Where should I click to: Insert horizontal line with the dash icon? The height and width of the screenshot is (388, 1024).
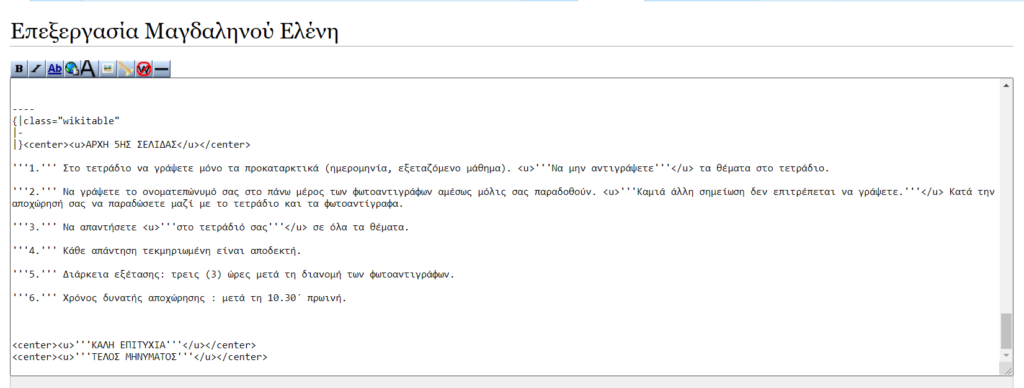(161, 69)
